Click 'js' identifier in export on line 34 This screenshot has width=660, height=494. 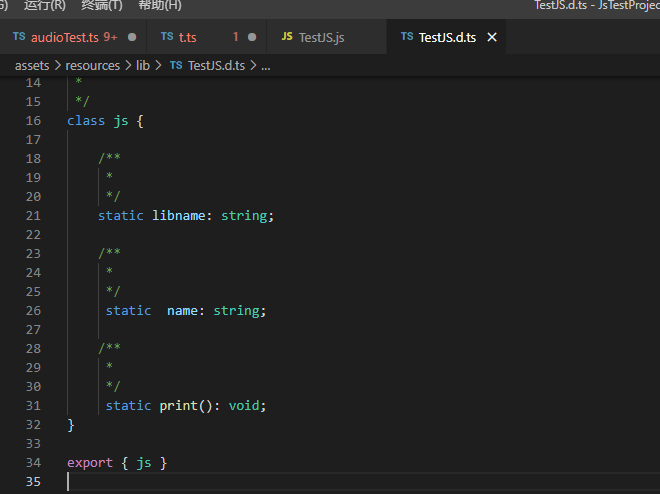144,463
